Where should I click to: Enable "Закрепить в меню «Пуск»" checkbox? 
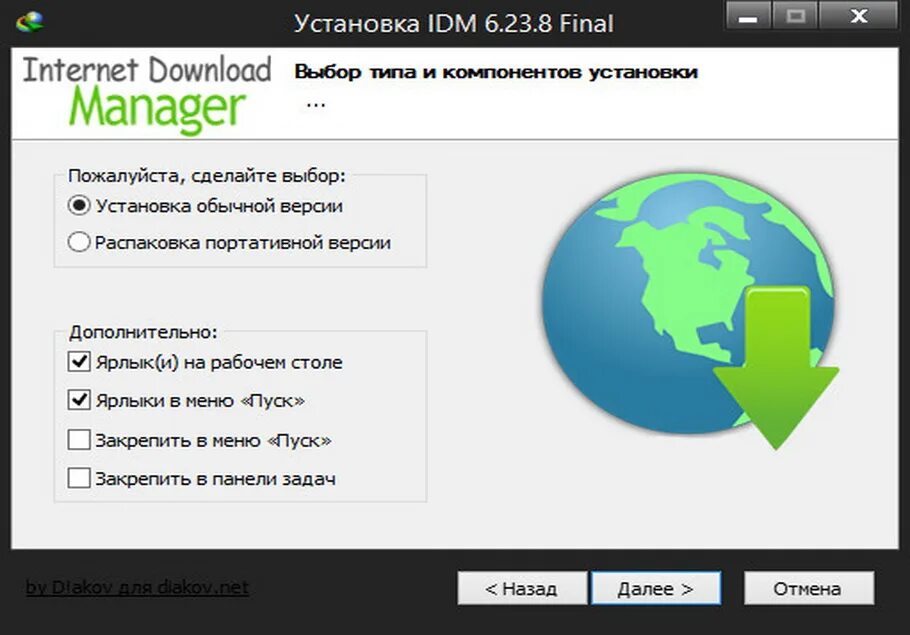[x=79, y=440]
